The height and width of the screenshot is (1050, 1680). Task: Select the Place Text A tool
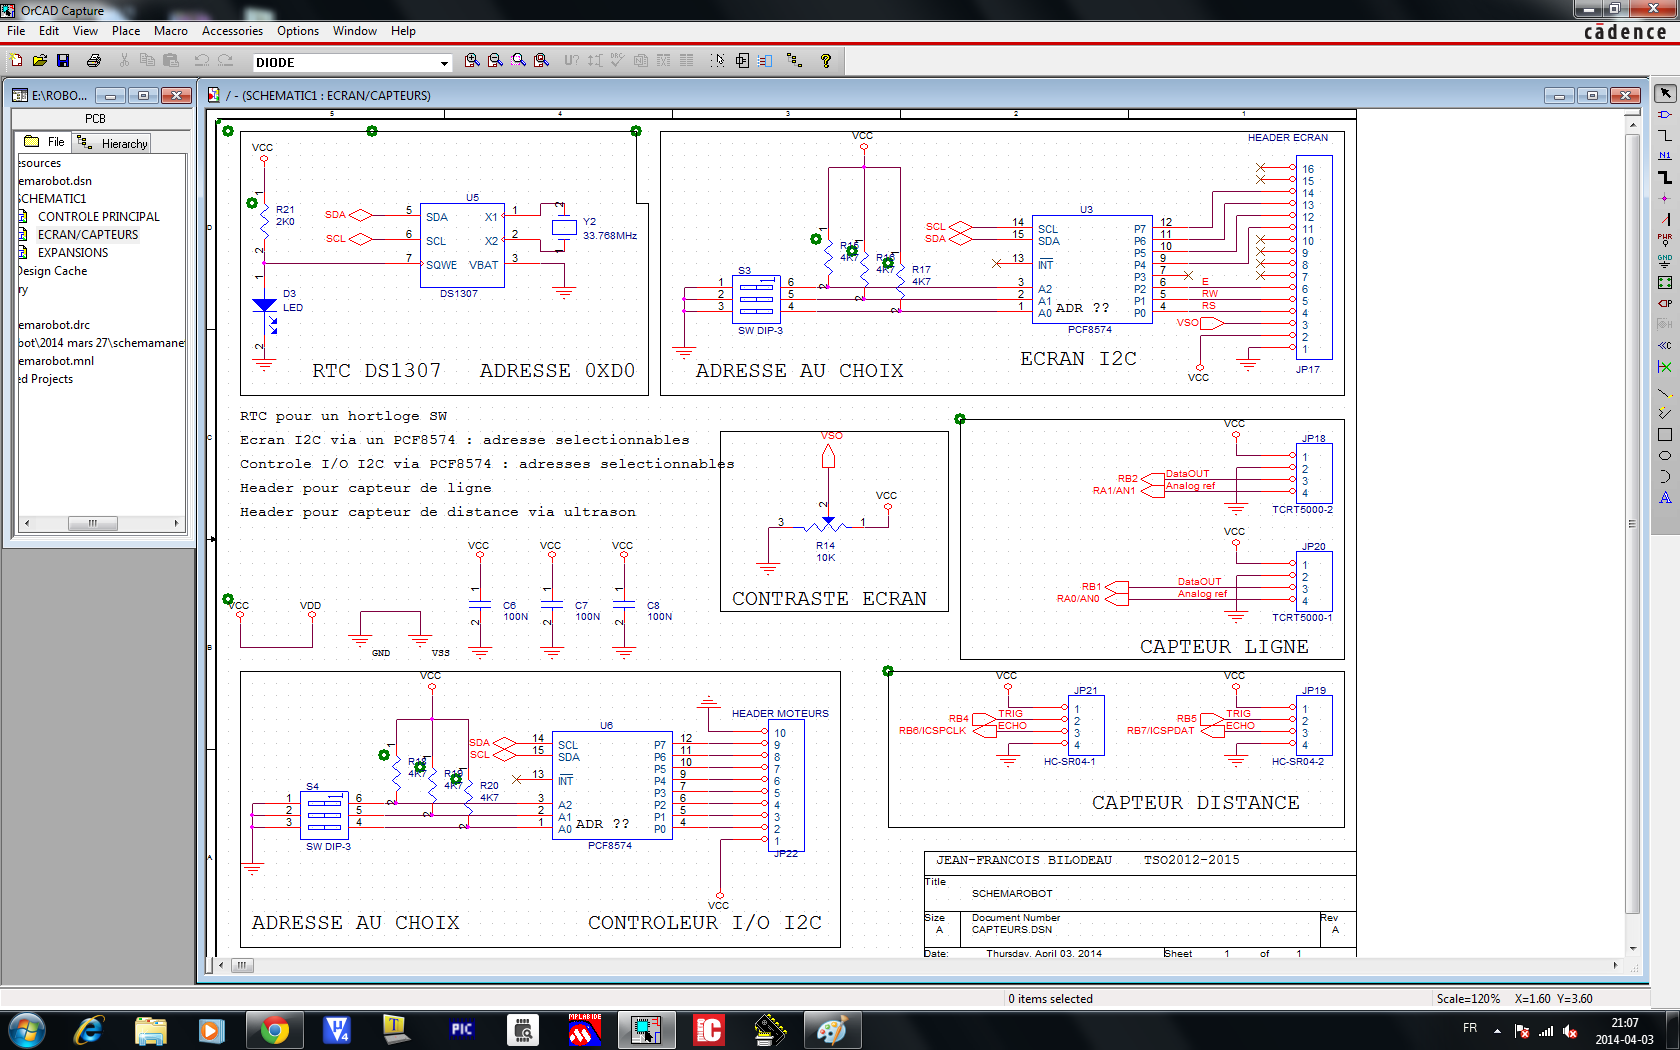point(1665,497)
